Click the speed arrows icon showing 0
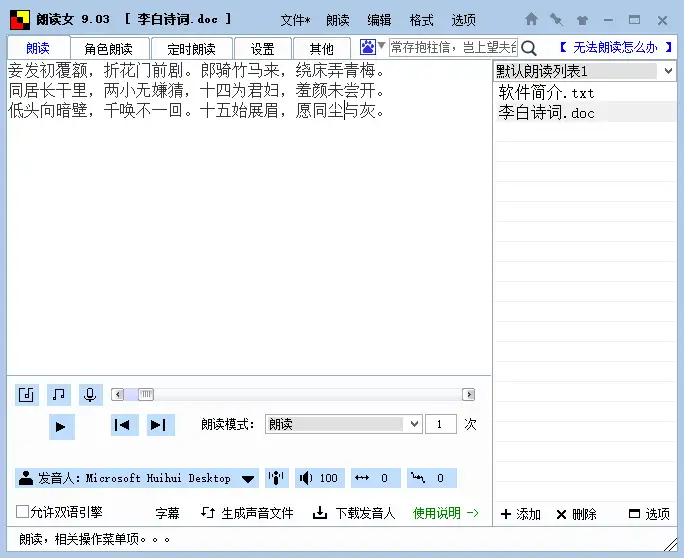This screenshot has height=558, width=684. 376,478
